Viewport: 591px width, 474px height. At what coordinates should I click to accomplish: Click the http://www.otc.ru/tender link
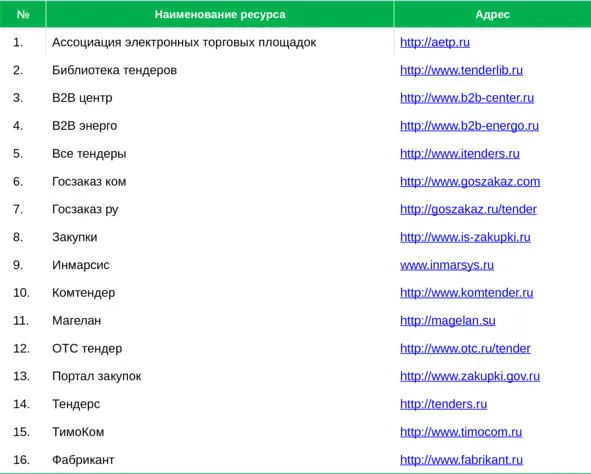pyautogui.click(x=465, y=349)
